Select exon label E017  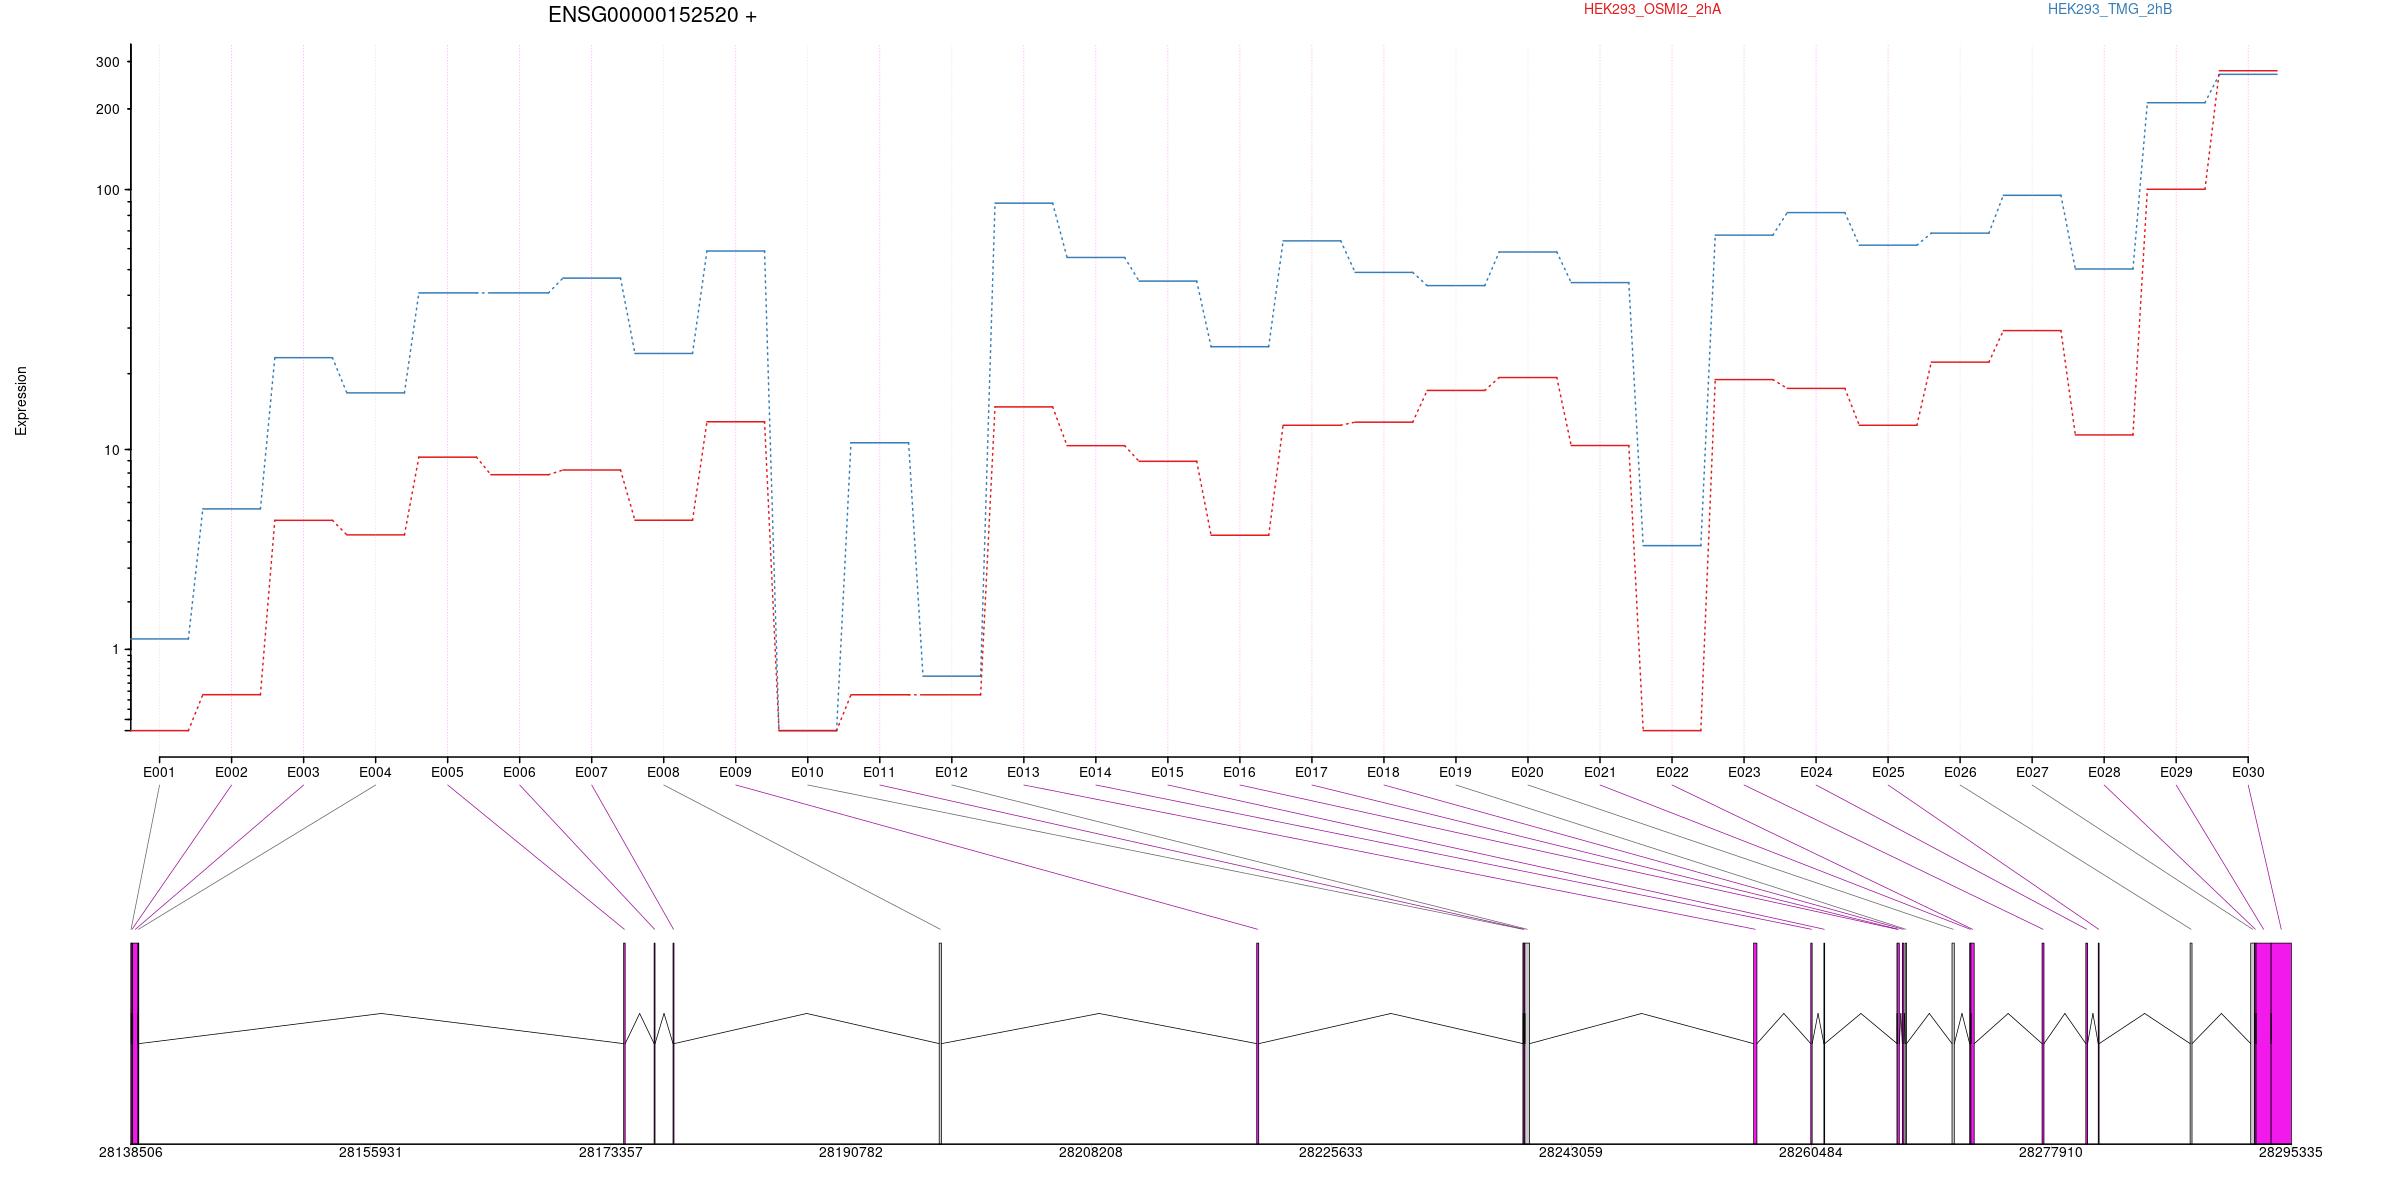point(1311,772)
